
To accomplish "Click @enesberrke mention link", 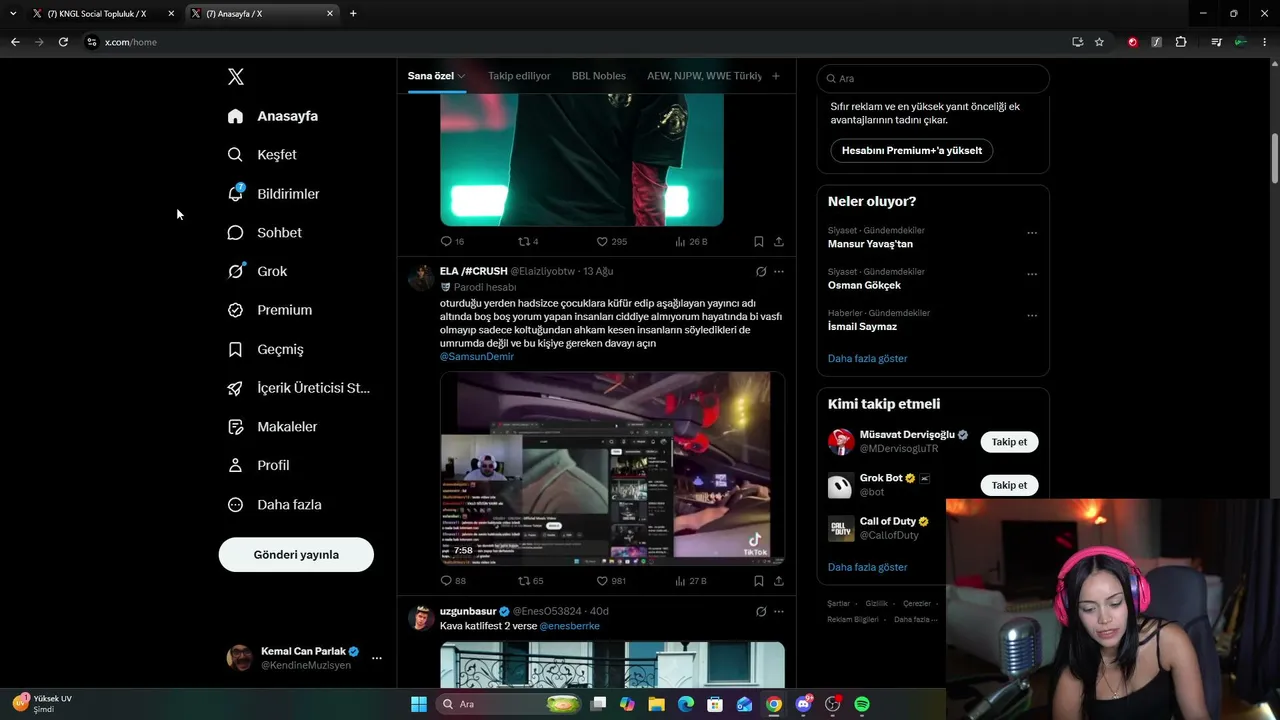I will (570, 626).
